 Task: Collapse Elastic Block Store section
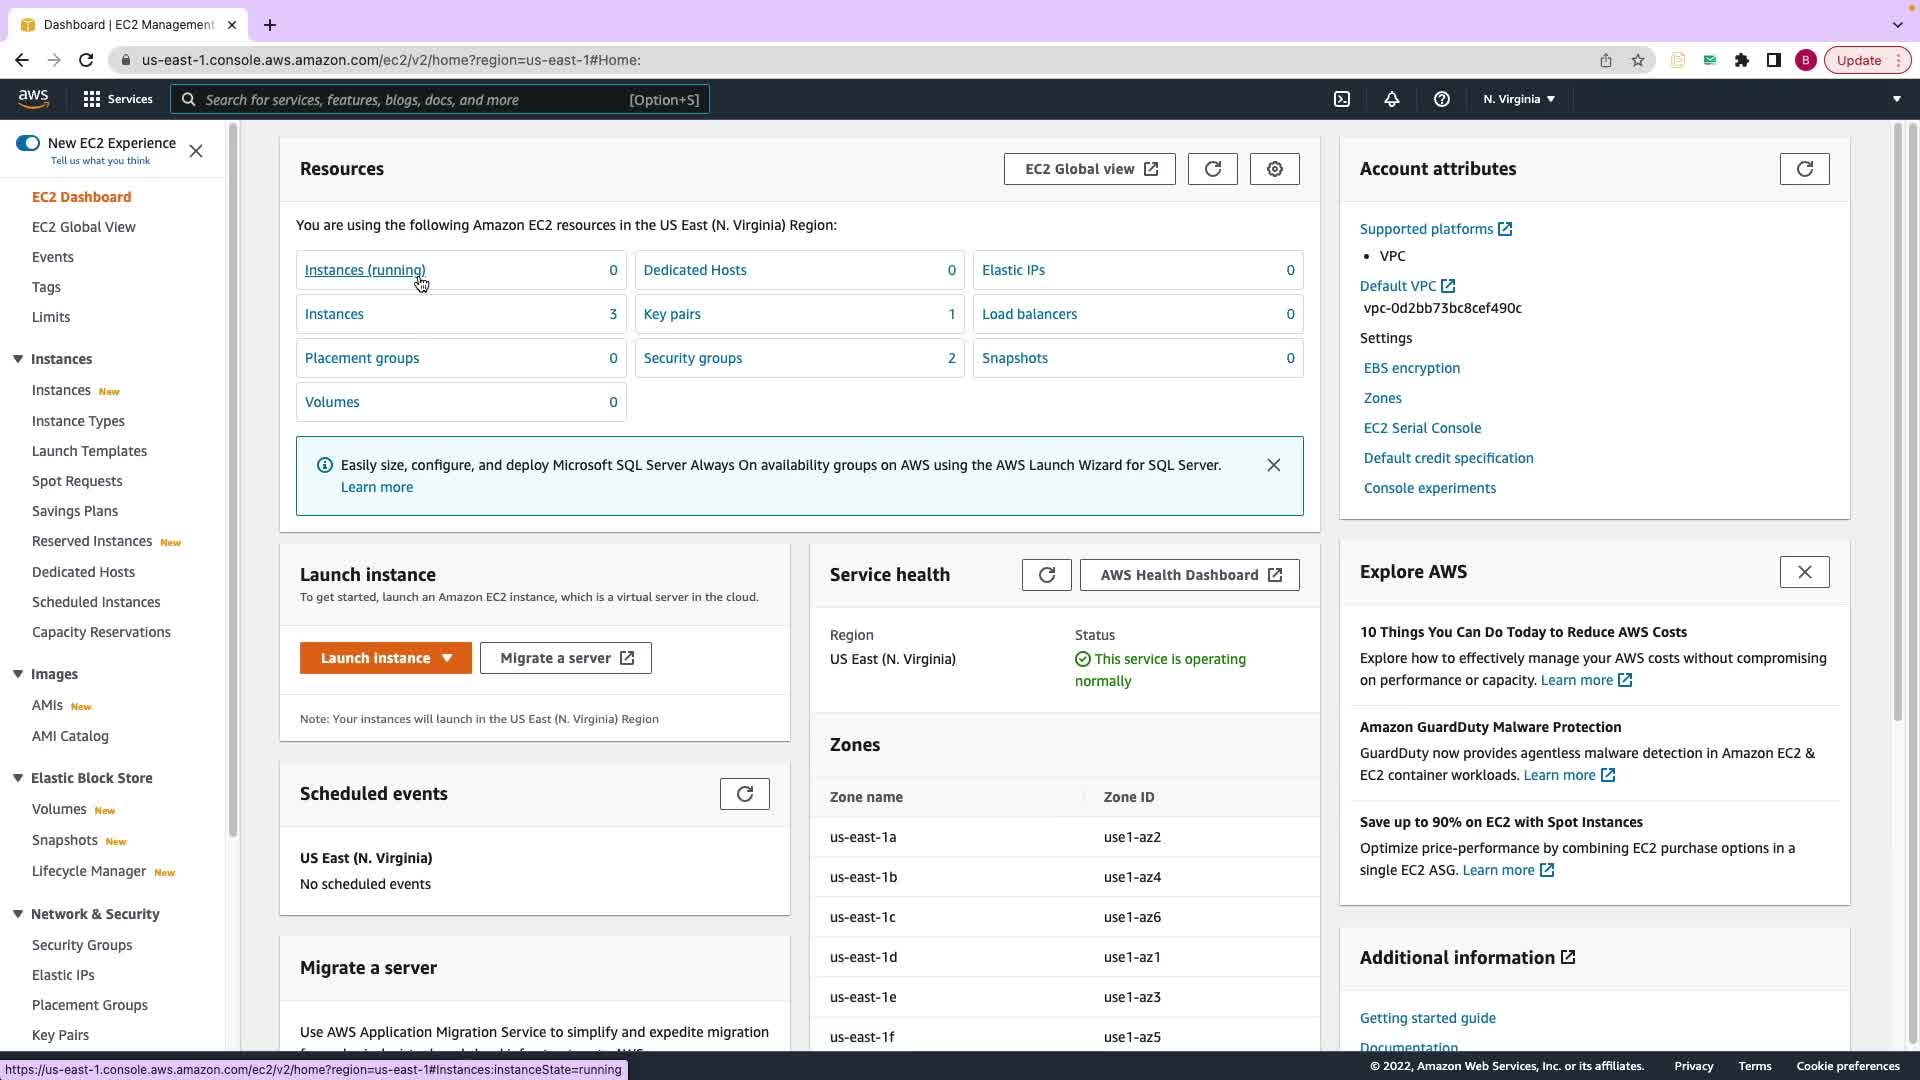[18, 778]
